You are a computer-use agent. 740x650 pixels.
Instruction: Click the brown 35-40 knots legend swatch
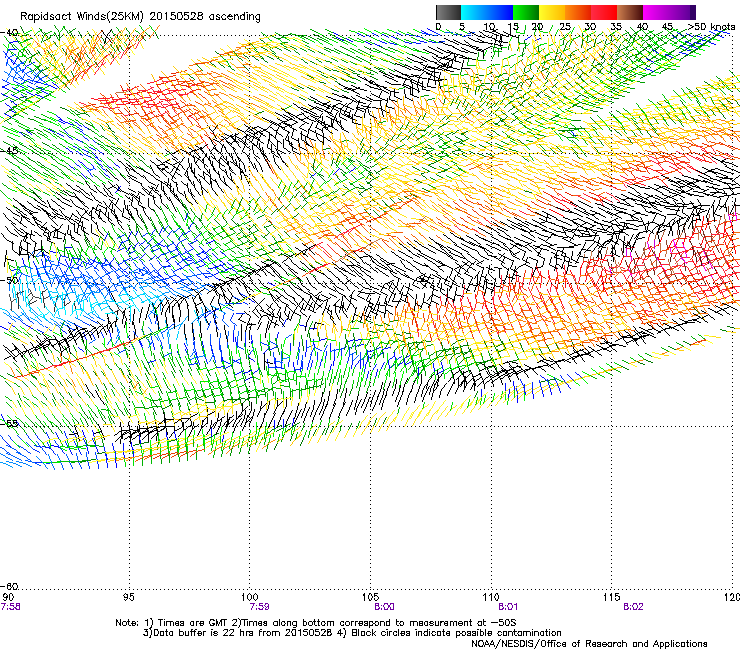pos(630,12)
